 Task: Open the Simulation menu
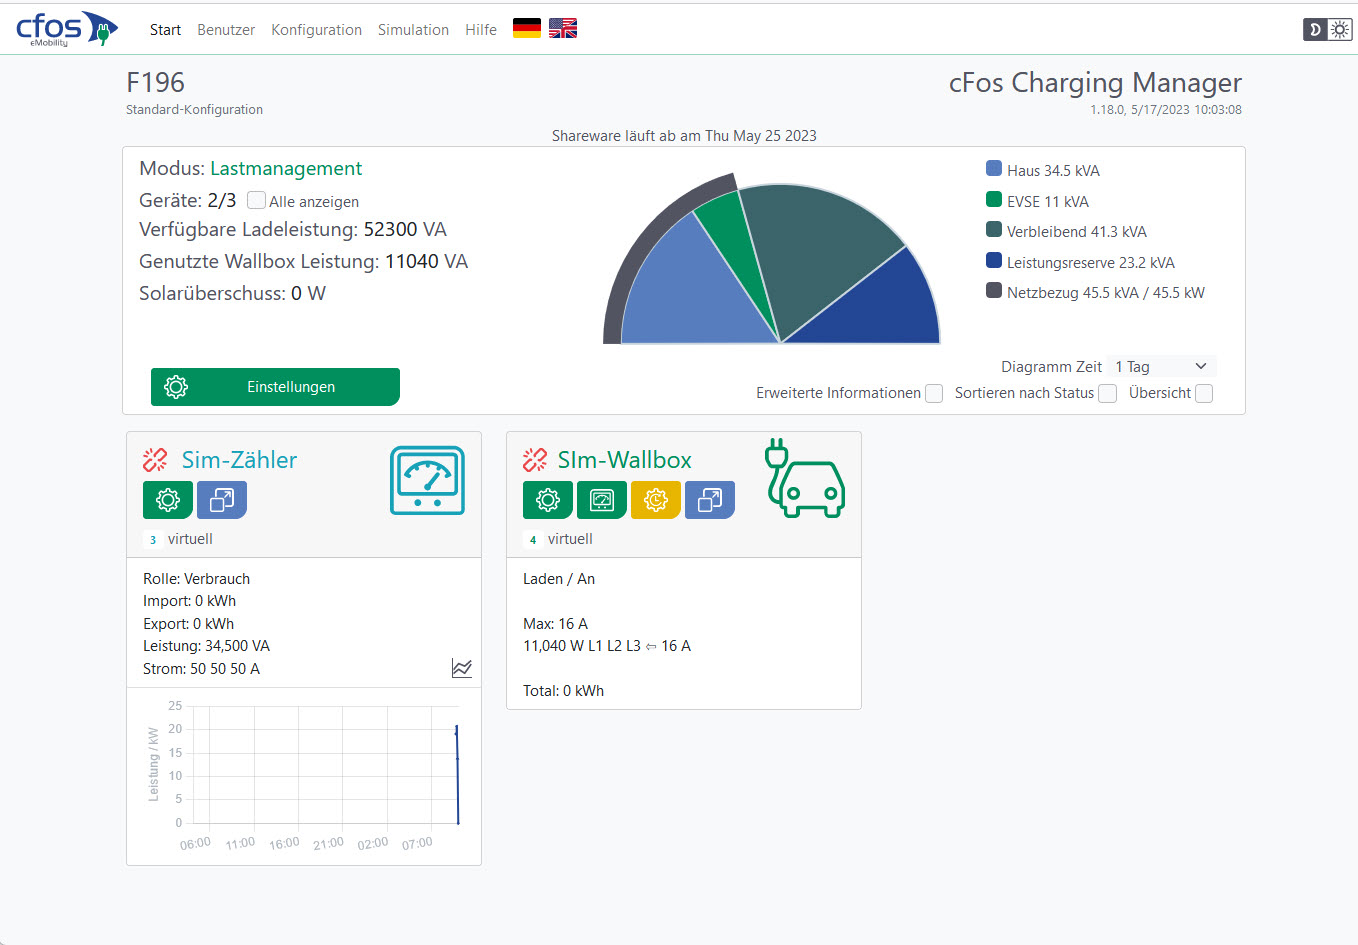(413, 30)
